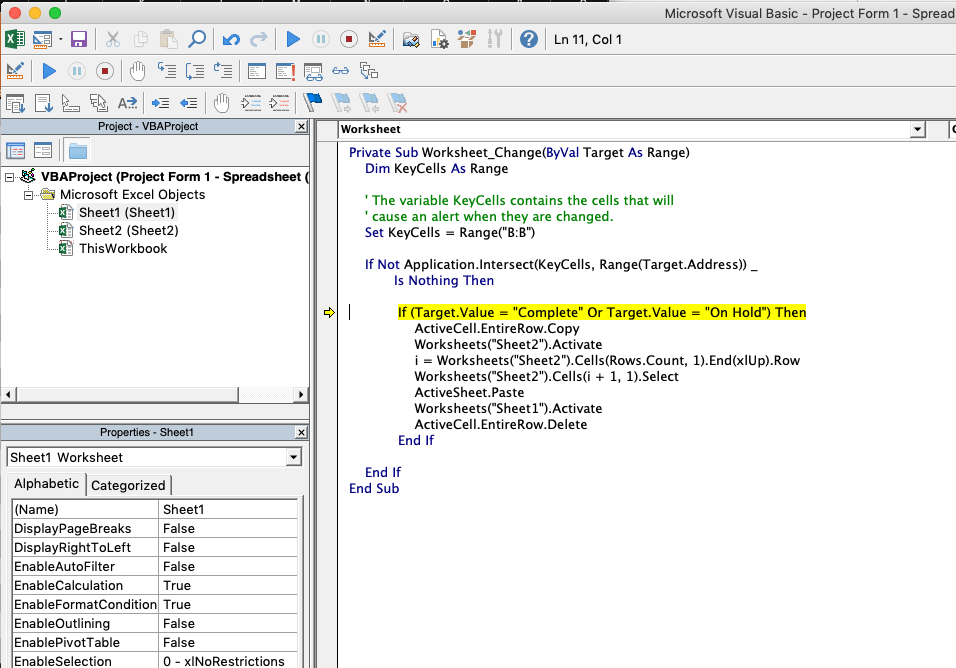Open the Sheet1 Worksheet combo in Properties
Screen dimensions: 956x668
pos(293,459)
